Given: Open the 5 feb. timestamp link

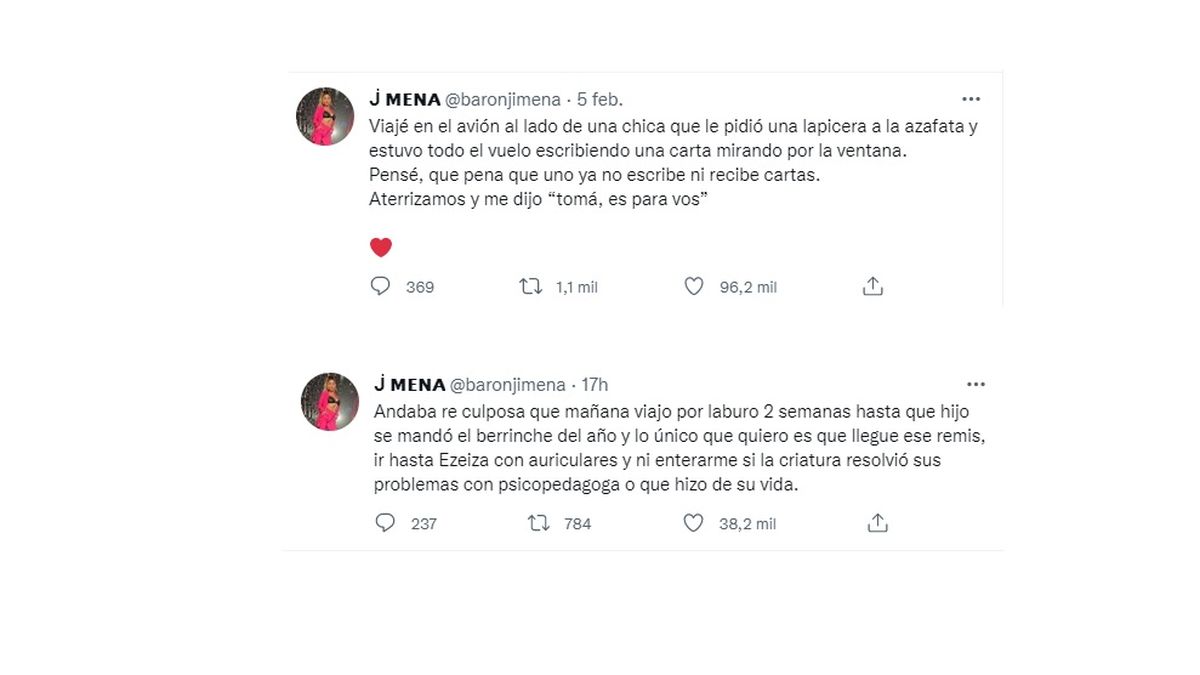Looking at the screenshot, I should click(600, 100).
